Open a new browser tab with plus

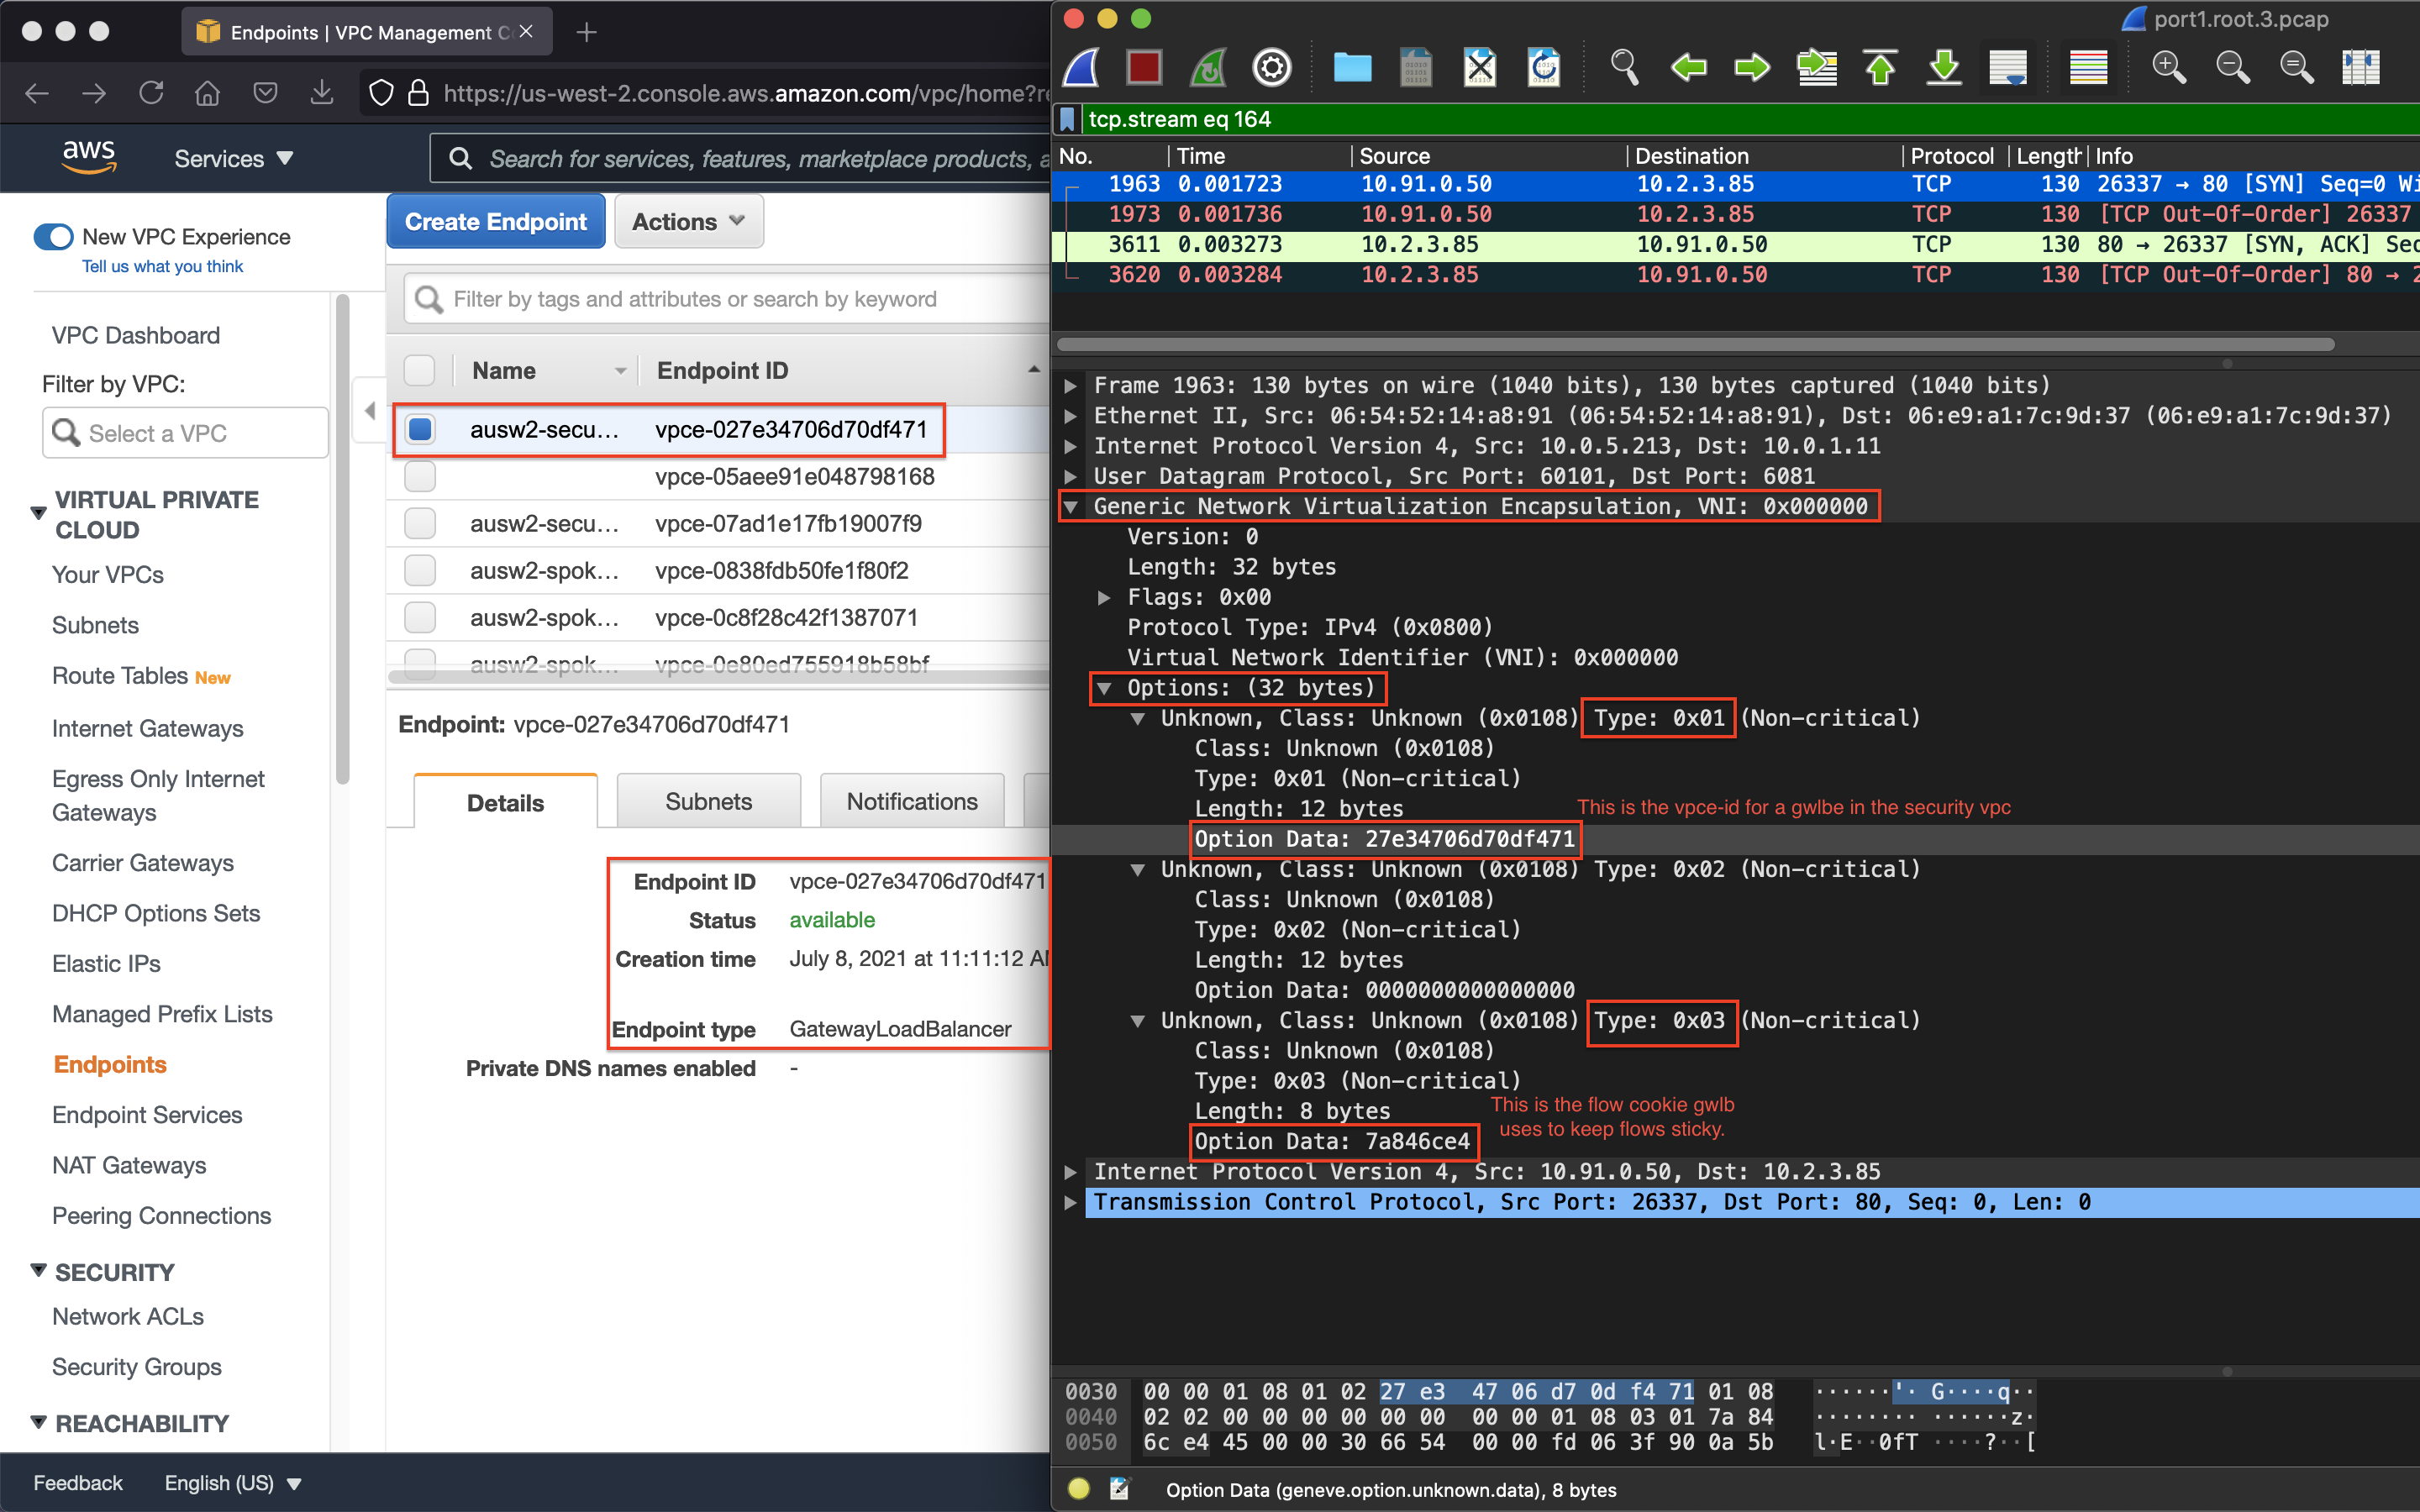pos(587,32)
